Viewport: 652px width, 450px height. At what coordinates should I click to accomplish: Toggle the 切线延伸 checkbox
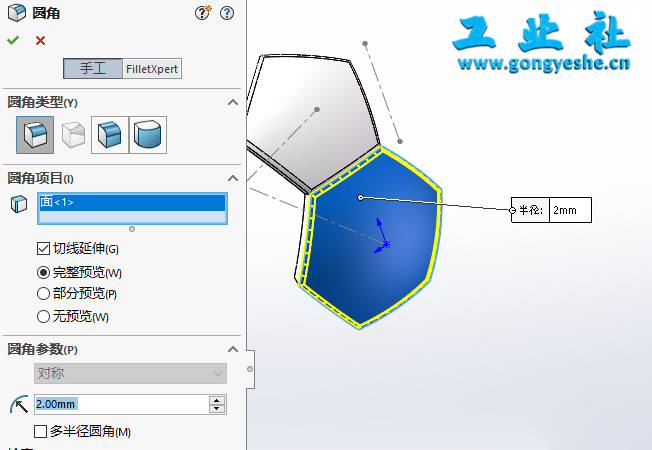[43, 249]
